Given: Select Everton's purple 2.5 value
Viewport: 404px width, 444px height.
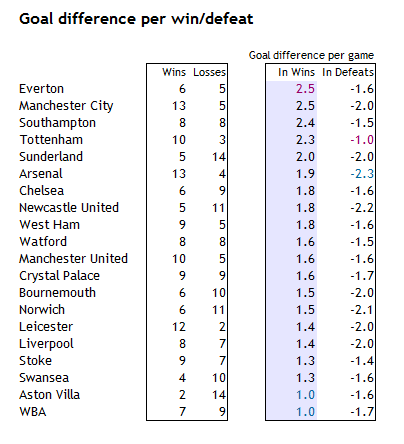Looking at the screenshot, I should [305, 89].
